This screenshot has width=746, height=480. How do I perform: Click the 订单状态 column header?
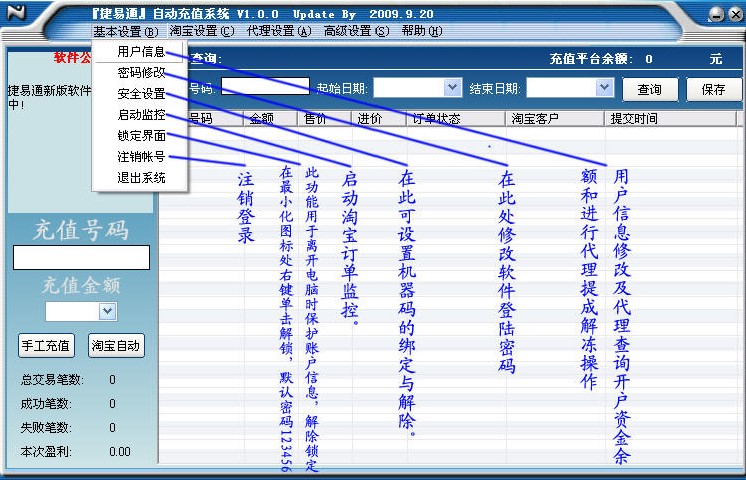(x=456, y=118)
